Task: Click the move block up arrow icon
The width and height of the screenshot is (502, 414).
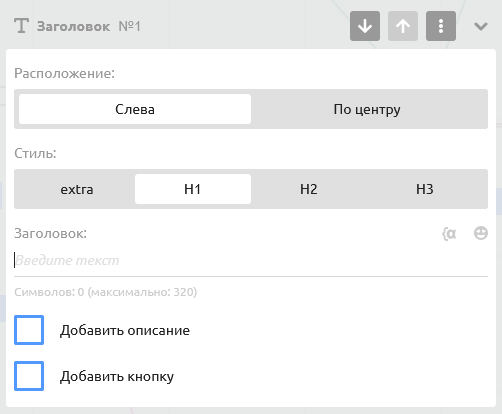Action: [x=403, y=26]
